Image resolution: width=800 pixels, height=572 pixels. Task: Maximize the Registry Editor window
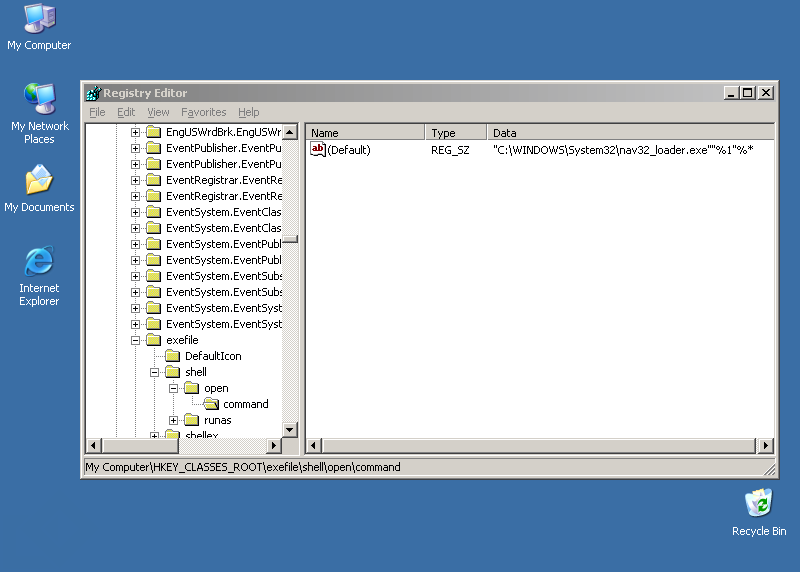(747, 93)
